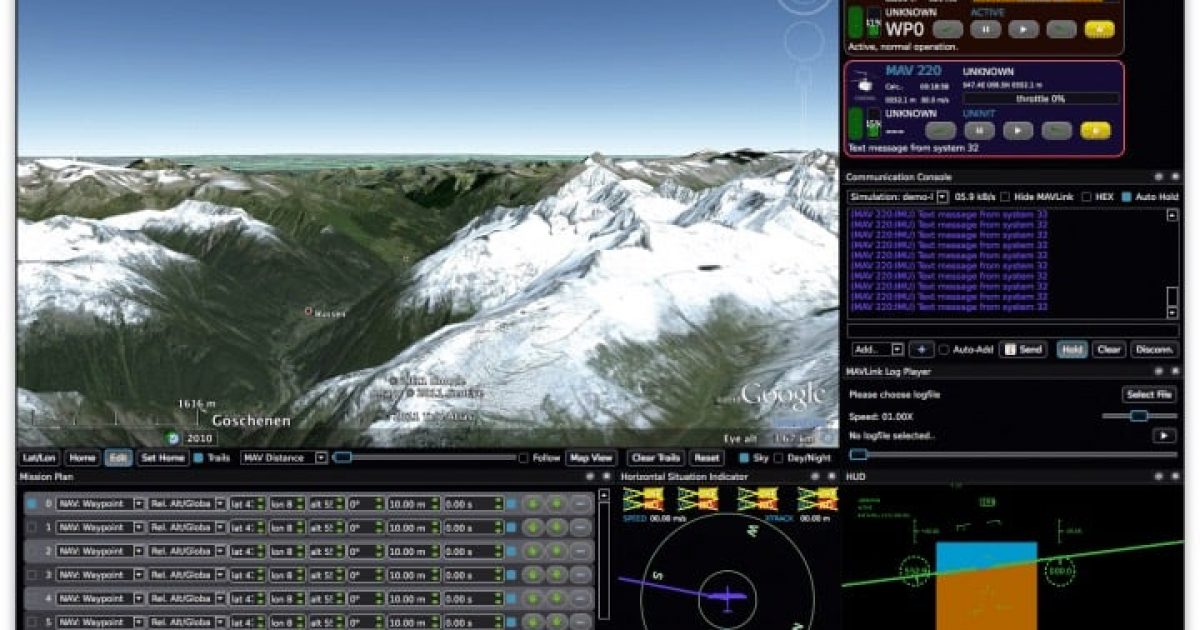Image resolution: width=1200 pixels, height=630 pixels.
Task: Open Rel. Alt/Global dropdown for waypoint 0
Action: [187, 504]
